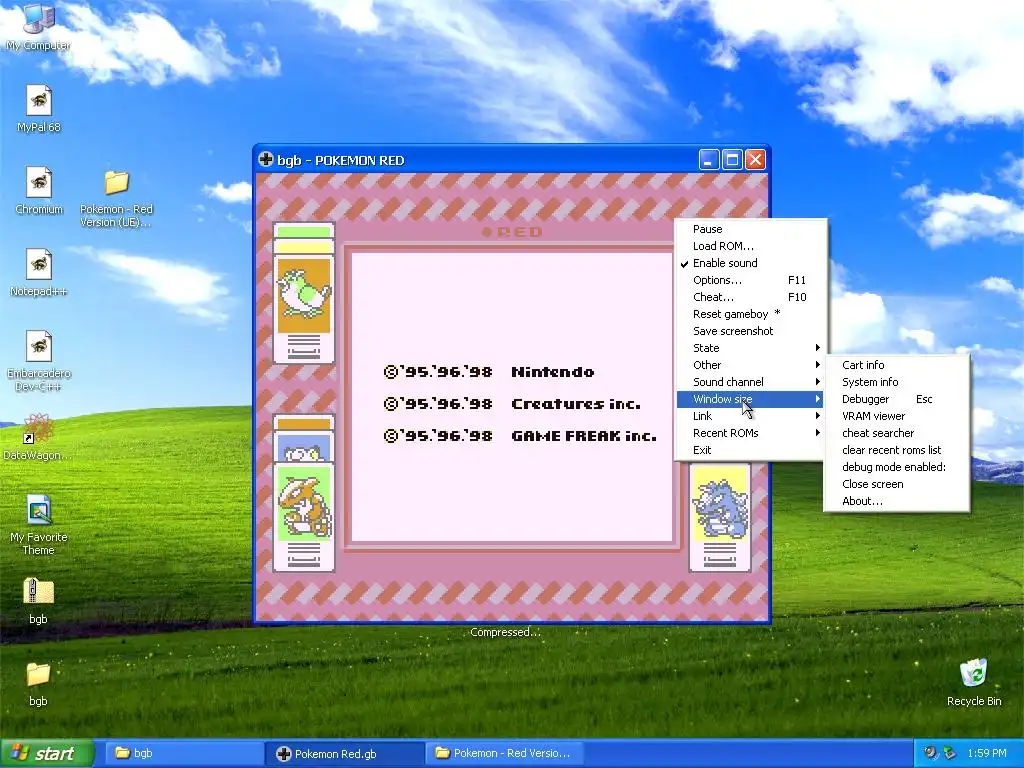Choose Load ROM... from the menu
This screenshot has width=1024, height=768.
pos(750,246)
